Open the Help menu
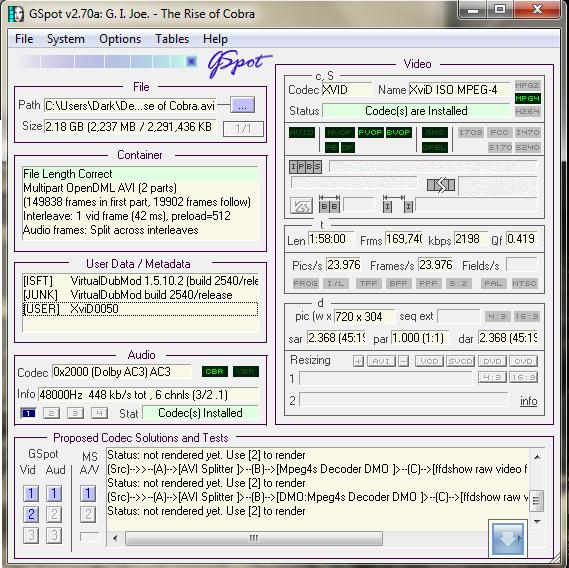Screen dimensions: 569x568 point(215,39)
